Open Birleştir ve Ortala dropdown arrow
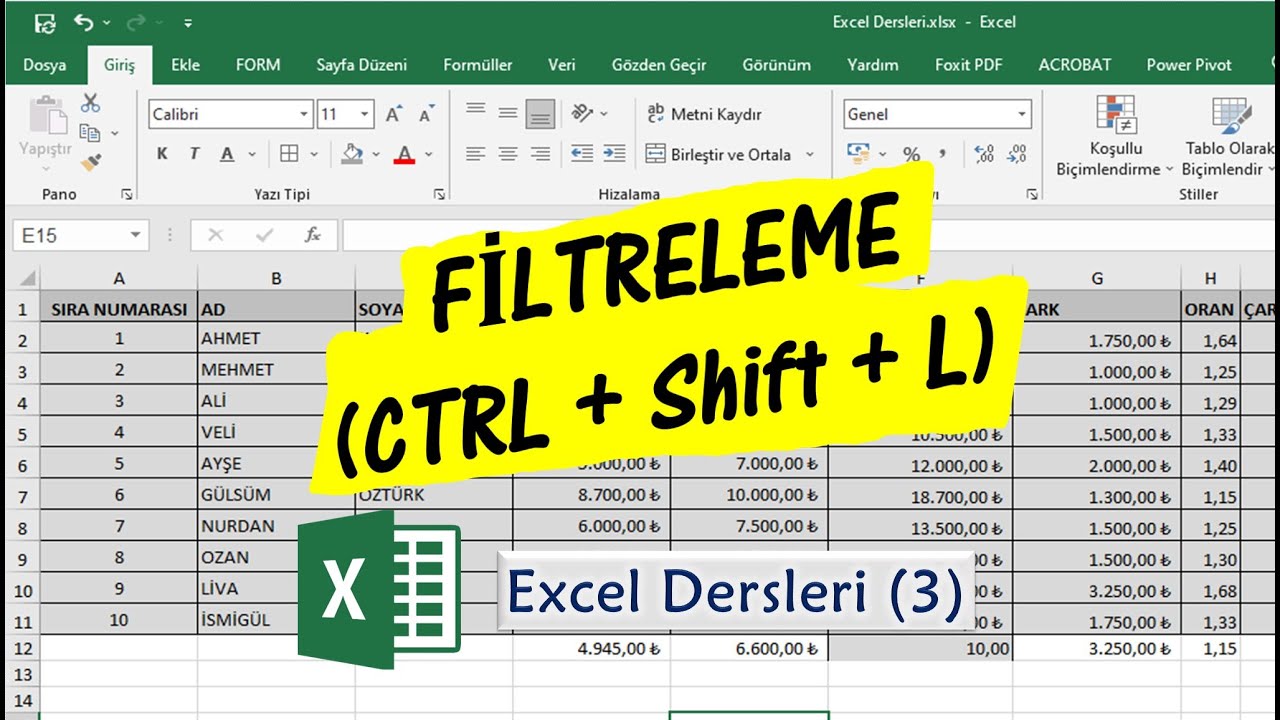Image resolution: width=1280 pixels, height=720 pixels. (809, 155)
